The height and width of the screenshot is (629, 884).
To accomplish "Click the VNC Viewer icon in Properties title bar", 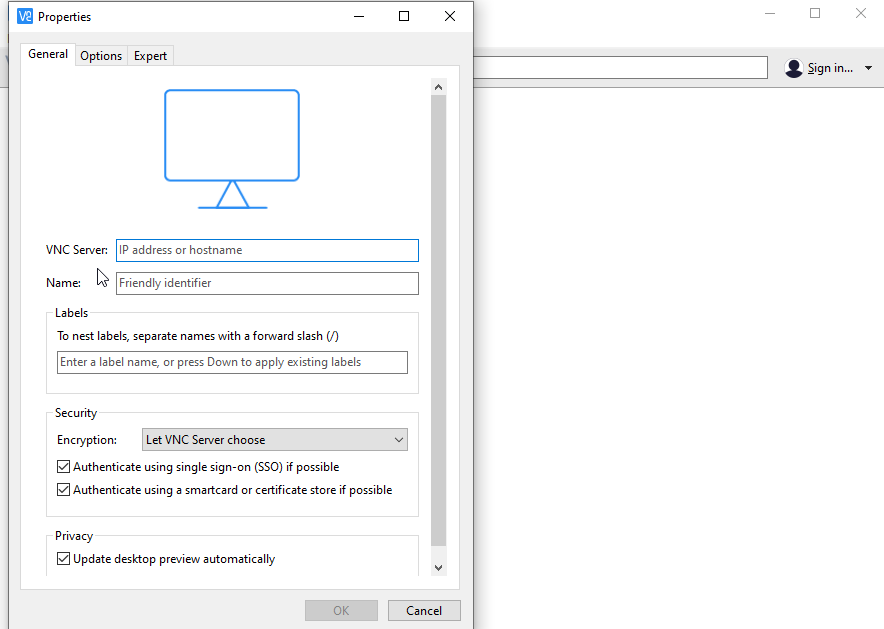I will tap(25, 16).
